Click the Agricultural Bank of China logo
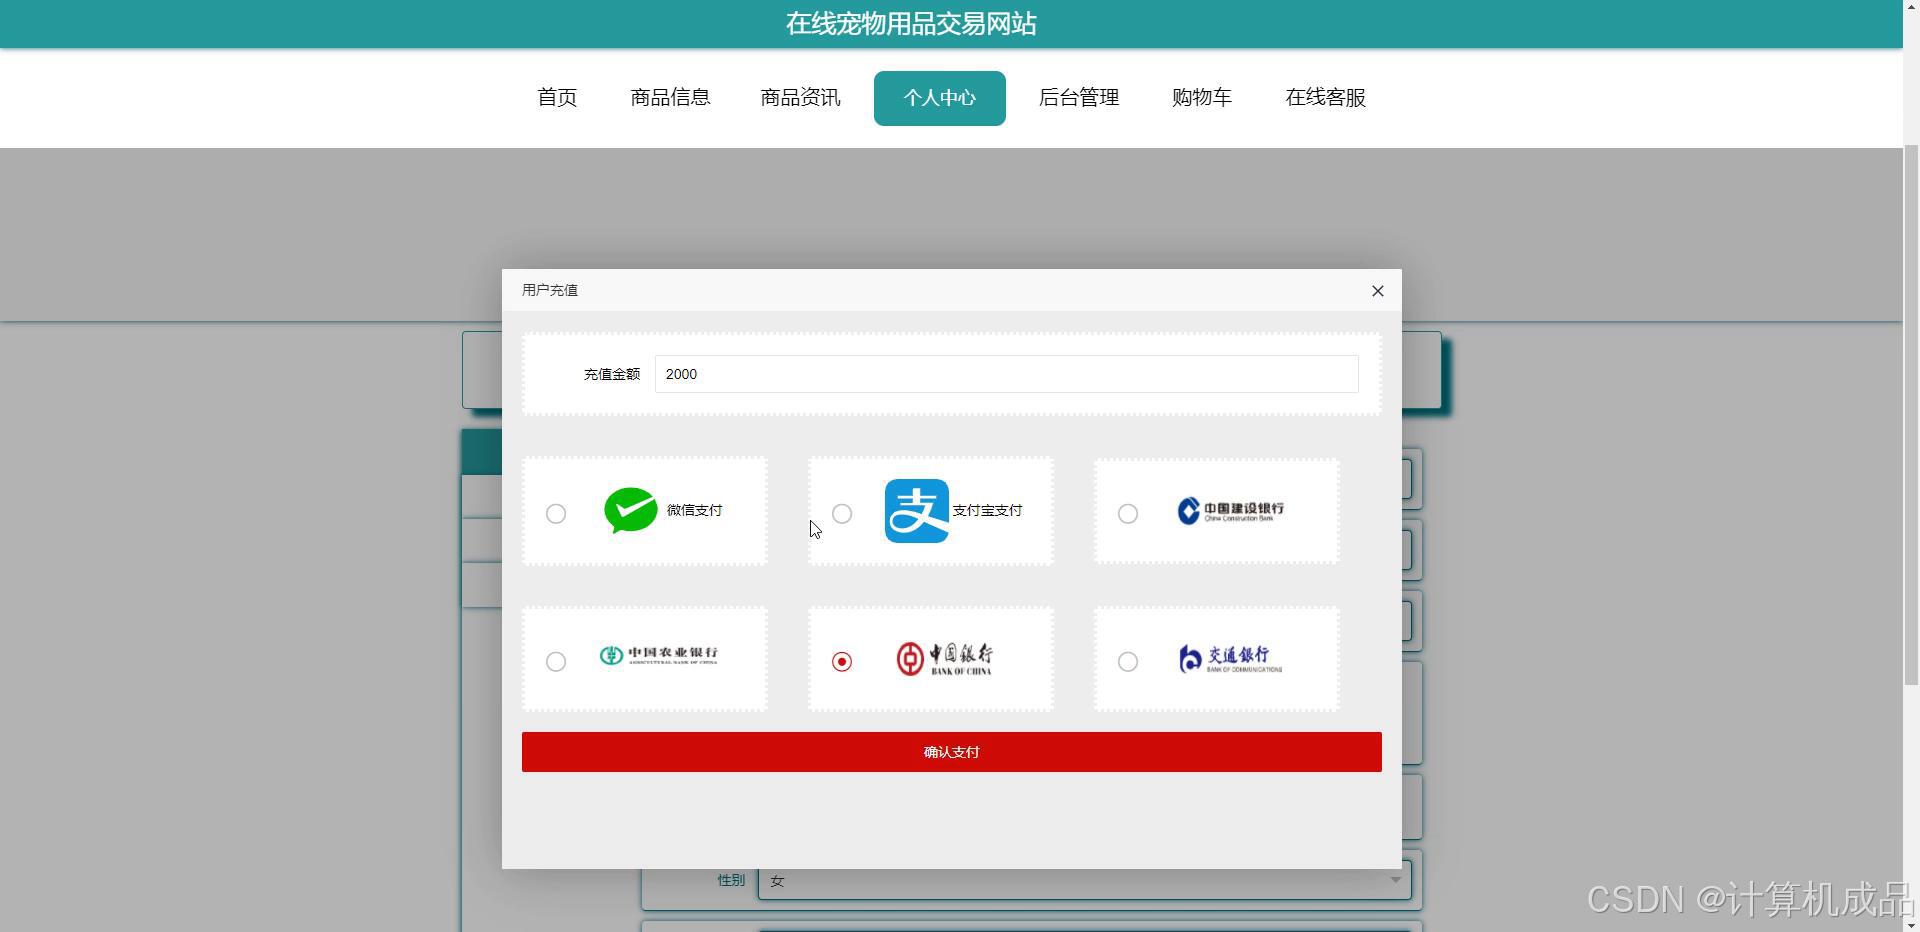The height and width of the screenshot is (932, 1920). 658,655
